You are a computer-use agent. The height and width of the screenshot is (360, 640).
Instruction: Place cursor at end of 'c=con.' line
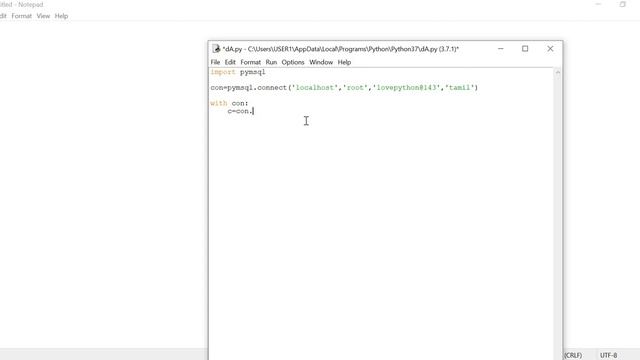point(253,111)
